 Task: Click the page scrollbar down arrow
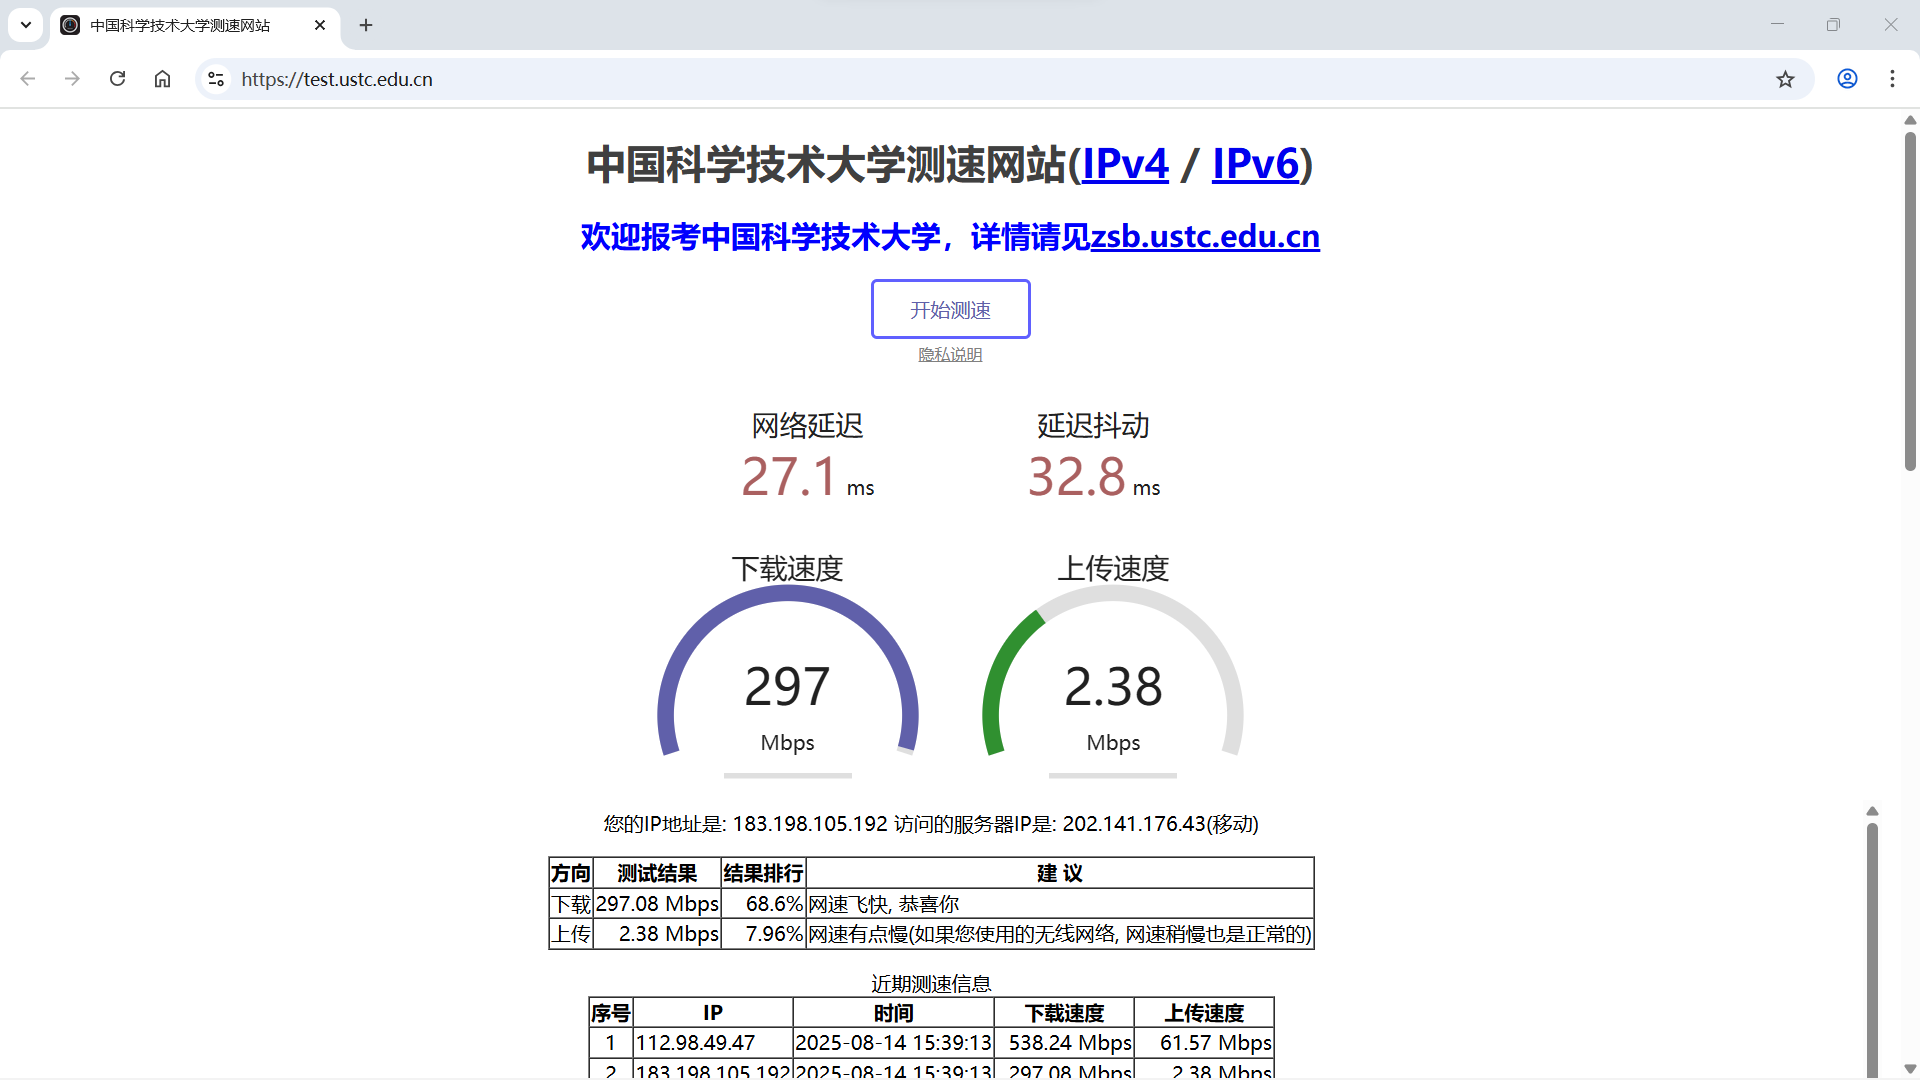1909,1067
